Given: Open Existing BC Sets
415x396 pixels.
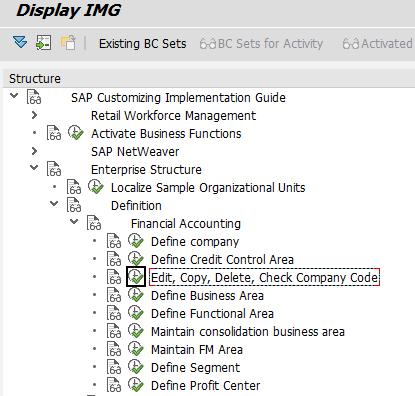Looking at the screenshot, I should 143,44.
